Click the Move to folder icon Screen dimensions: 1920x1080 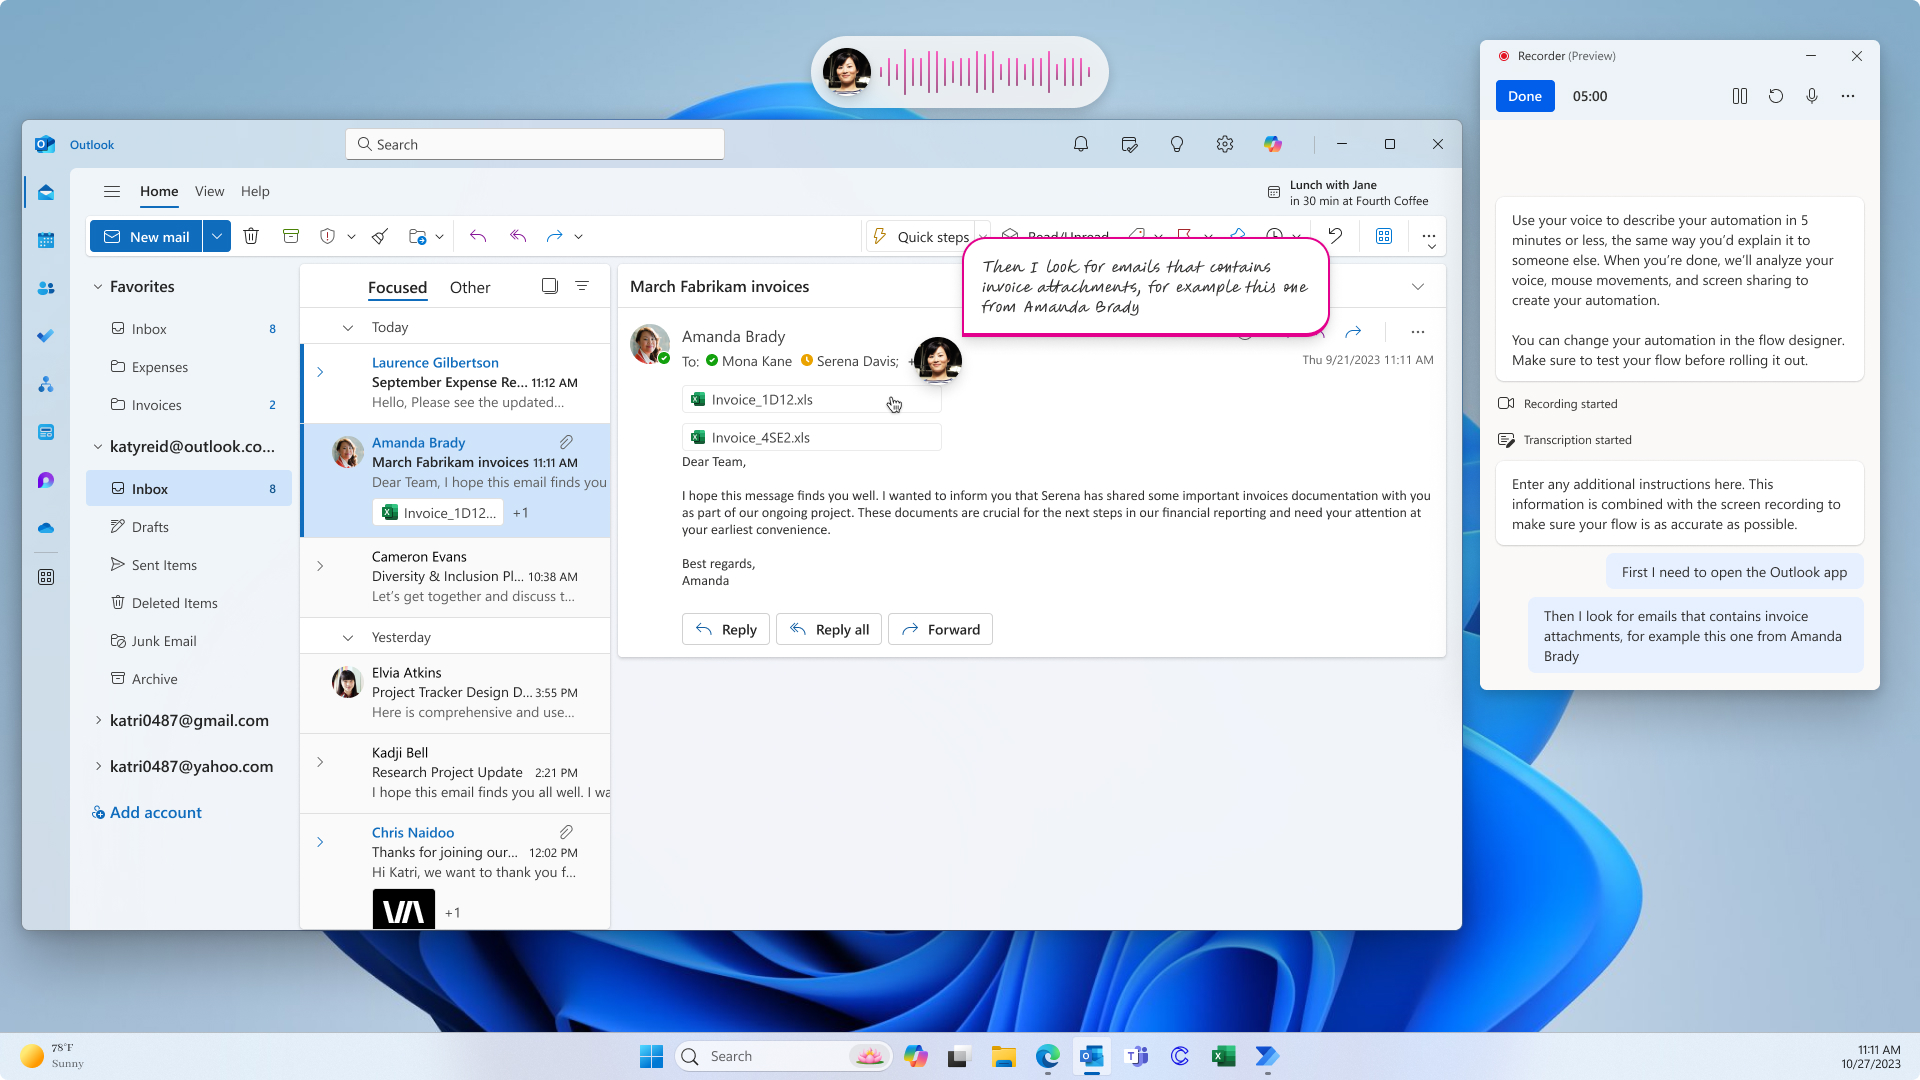(x=418, y=236)
